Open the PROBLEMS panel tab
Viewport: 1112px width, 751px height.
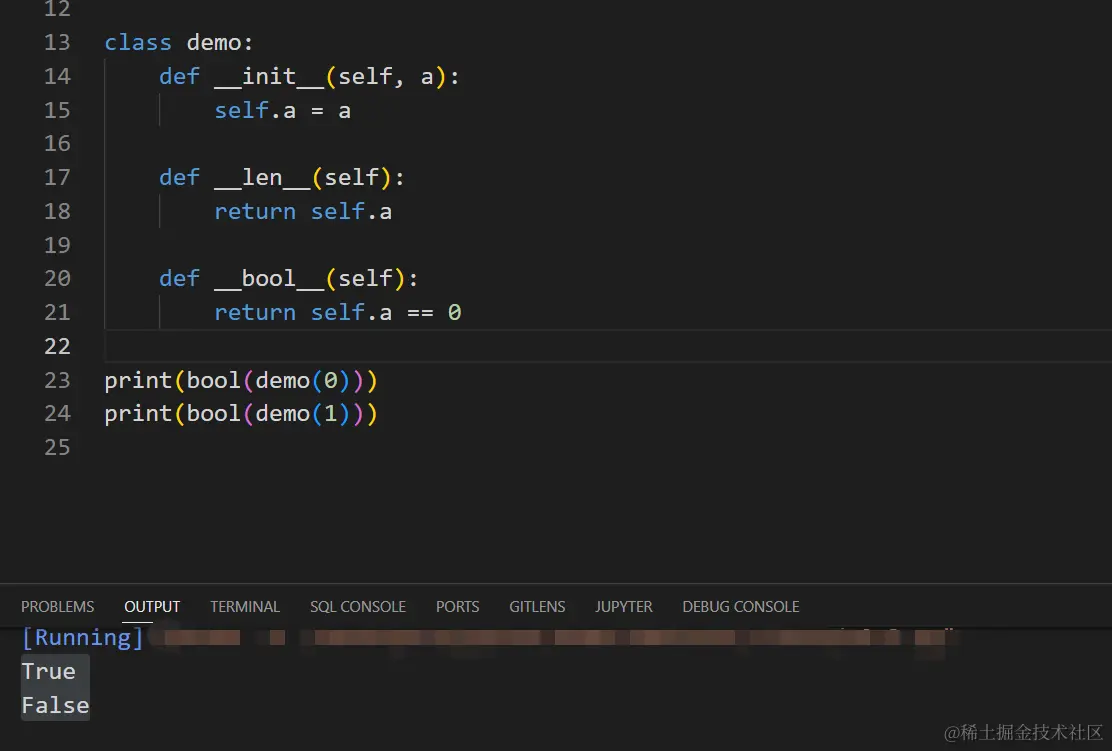click(57, 606)
